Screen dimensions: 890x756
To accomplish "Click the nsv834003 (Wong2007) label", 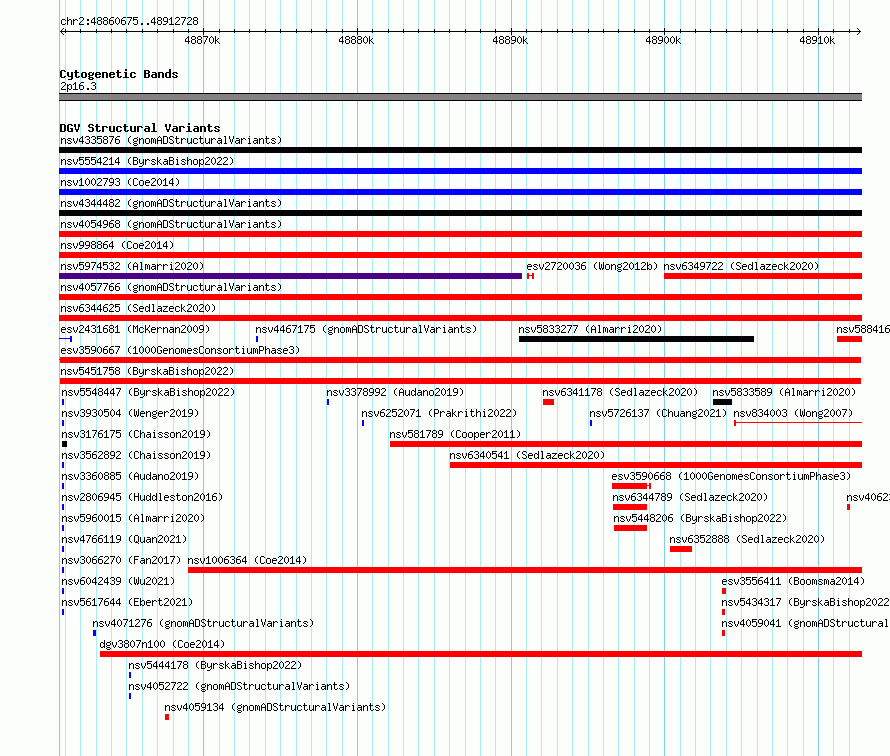I will pos(793,413).
